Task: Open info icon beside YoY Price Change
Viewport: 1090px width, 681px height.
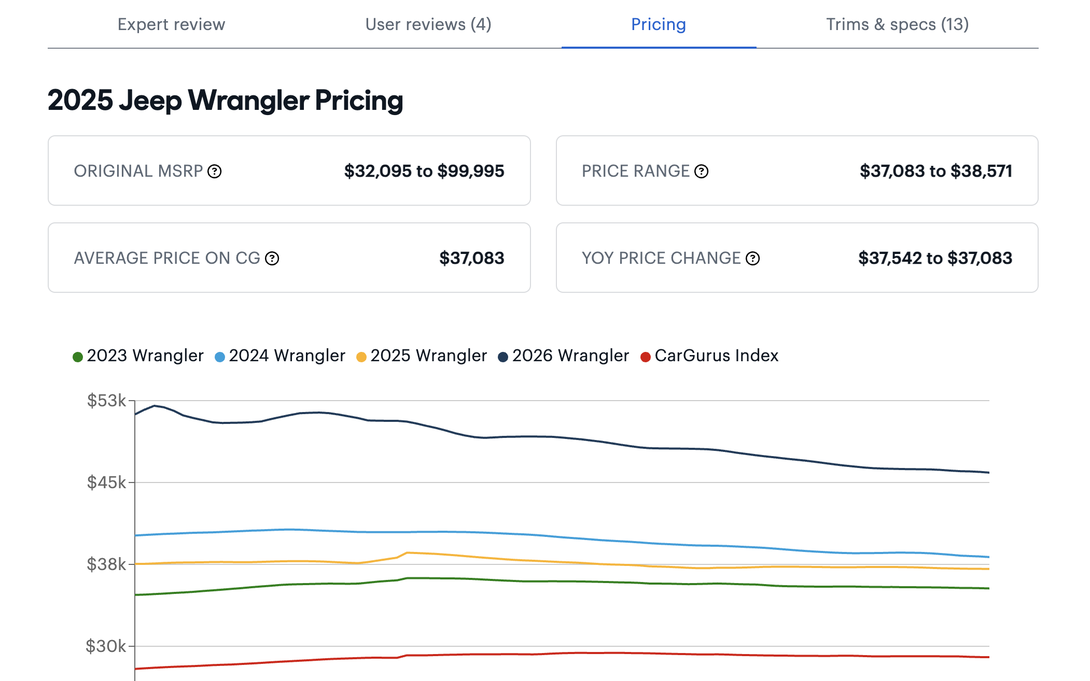Action: click(753, 259)
